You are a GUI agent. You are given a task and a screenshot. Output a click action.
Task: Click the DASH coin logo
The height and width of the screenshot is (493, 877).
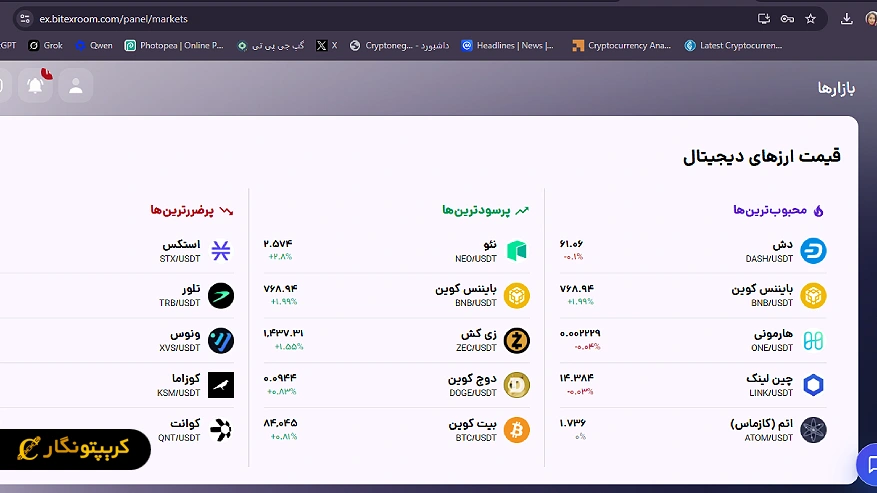[813, 251]
